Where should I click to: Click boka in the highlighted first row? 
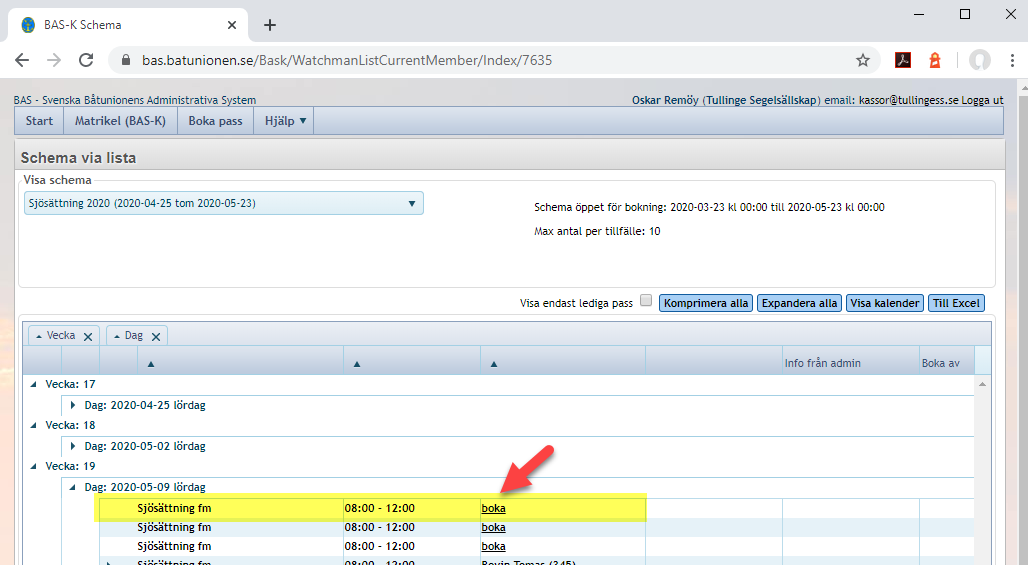pos(494,508)
